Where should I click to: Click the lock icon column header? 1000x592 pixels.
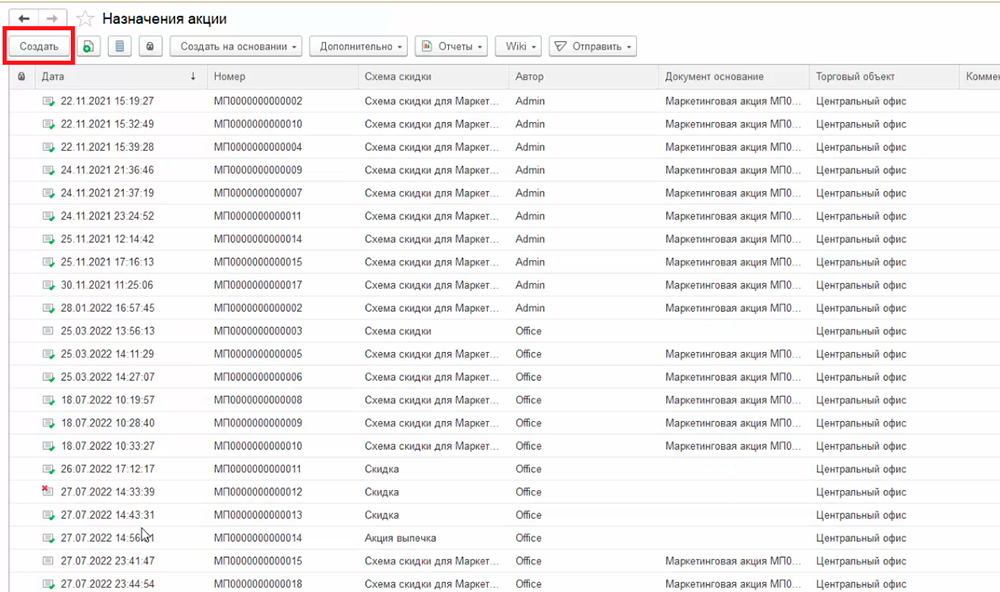pyautogui.click(x=22, y=77)
